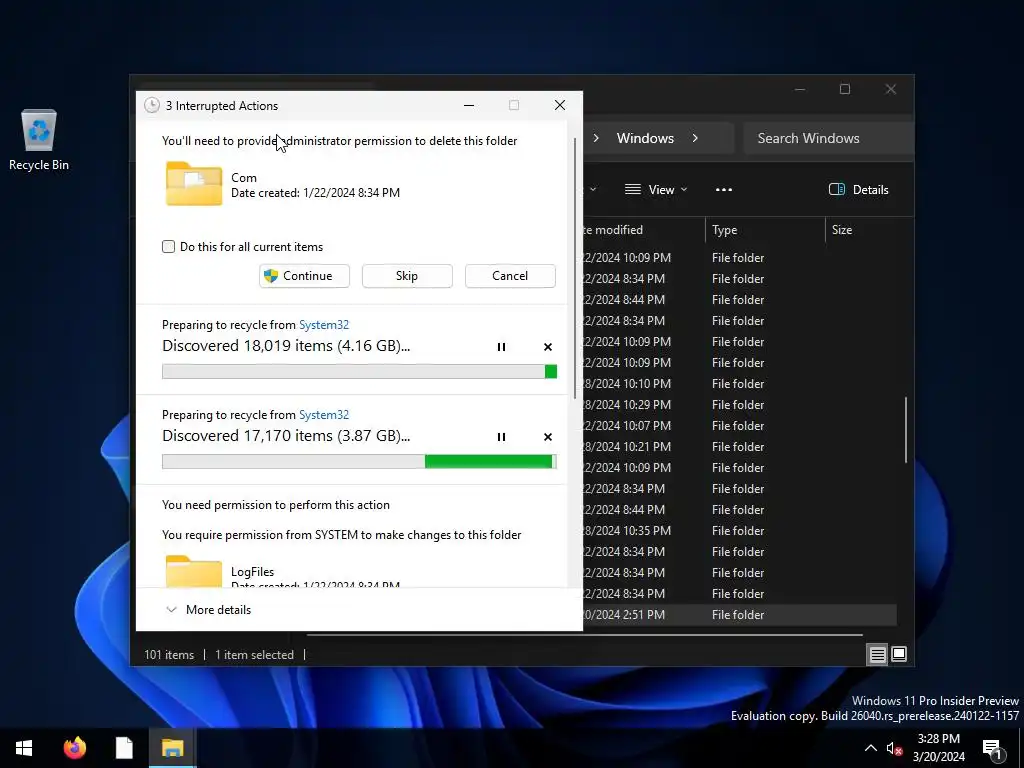Click the Search Windows field
Viewport: 1024px width, 768px height.
click(x=828, y=138)
